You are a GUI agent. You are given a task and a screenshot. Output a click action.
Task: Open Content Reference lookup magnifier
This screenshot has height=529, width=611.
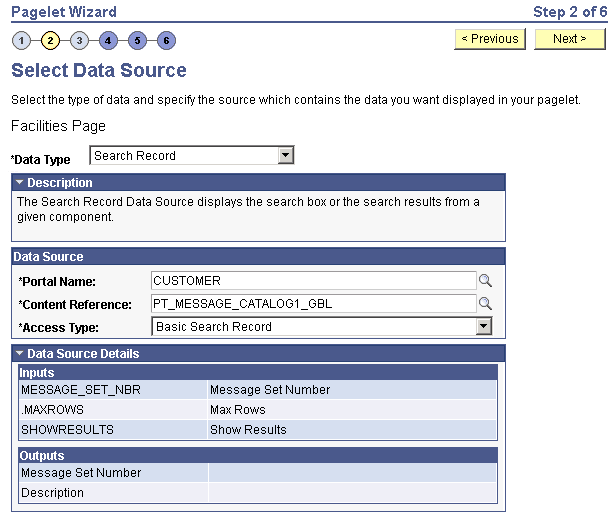click(x=485, y=303)
